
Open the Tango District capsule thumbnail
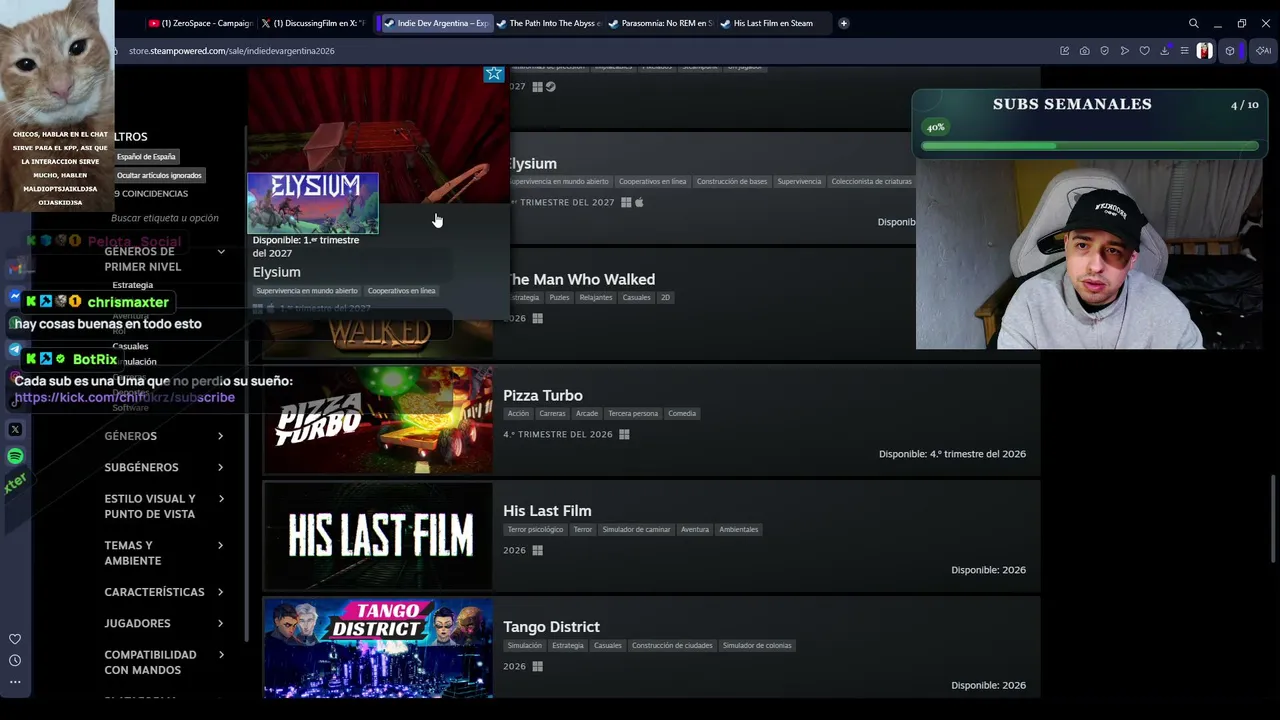coord(378,648)
